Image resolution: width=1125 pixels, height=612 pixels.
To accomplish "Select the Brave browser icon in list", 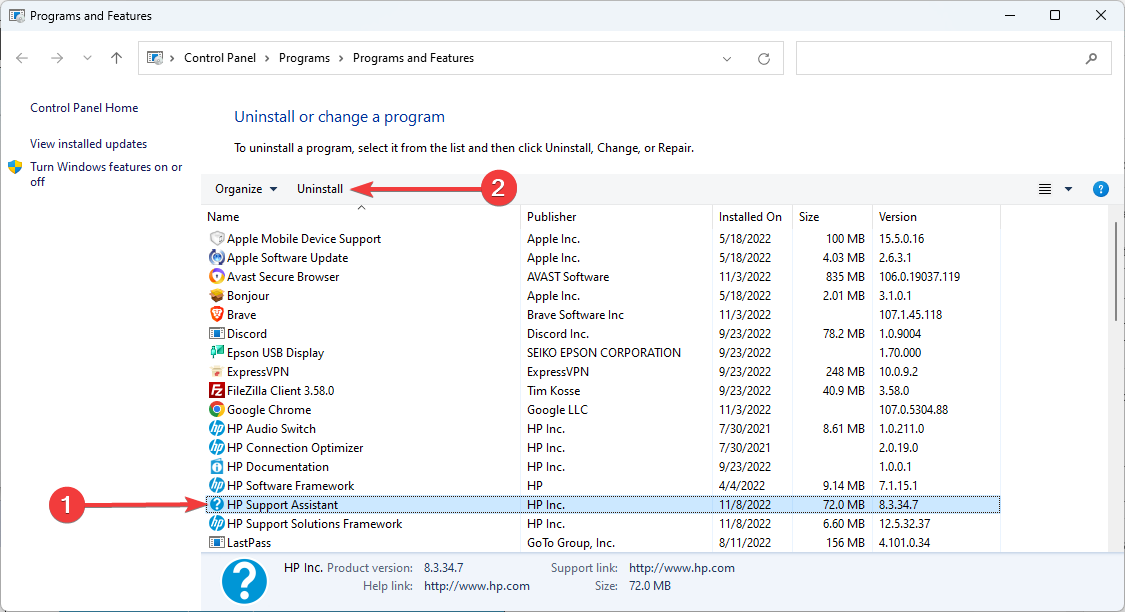I will click(x=217, y=315).
